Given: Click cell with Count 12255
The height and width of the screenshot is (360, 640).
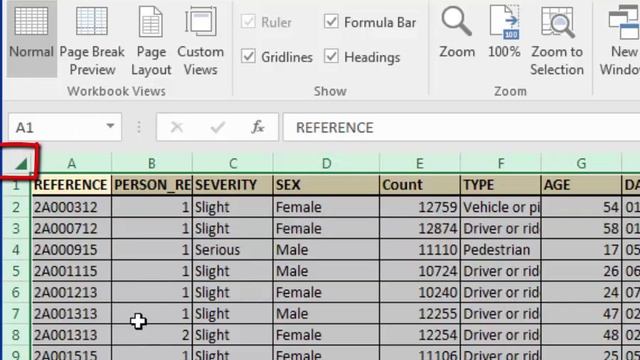Looking at the screenshot, I should (x=420, y=313).
